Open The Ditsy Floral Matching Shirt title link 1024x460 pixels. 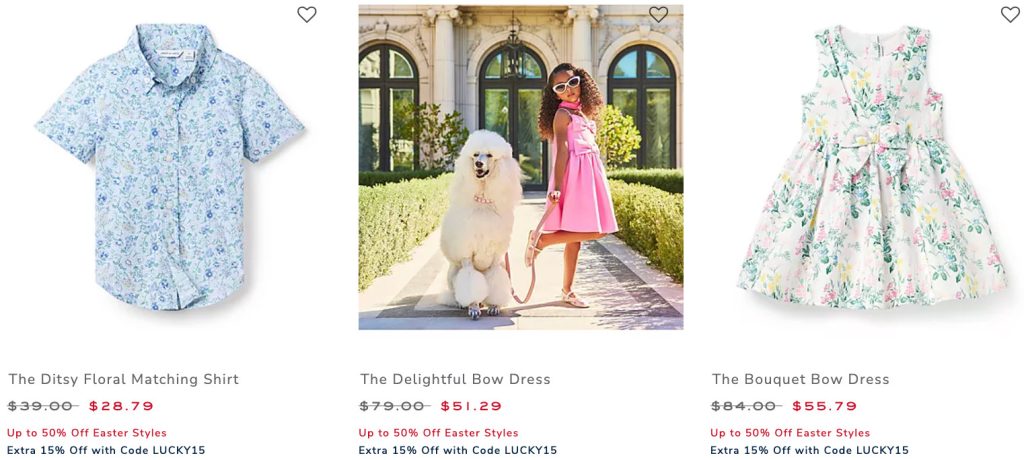coord(124,379)
